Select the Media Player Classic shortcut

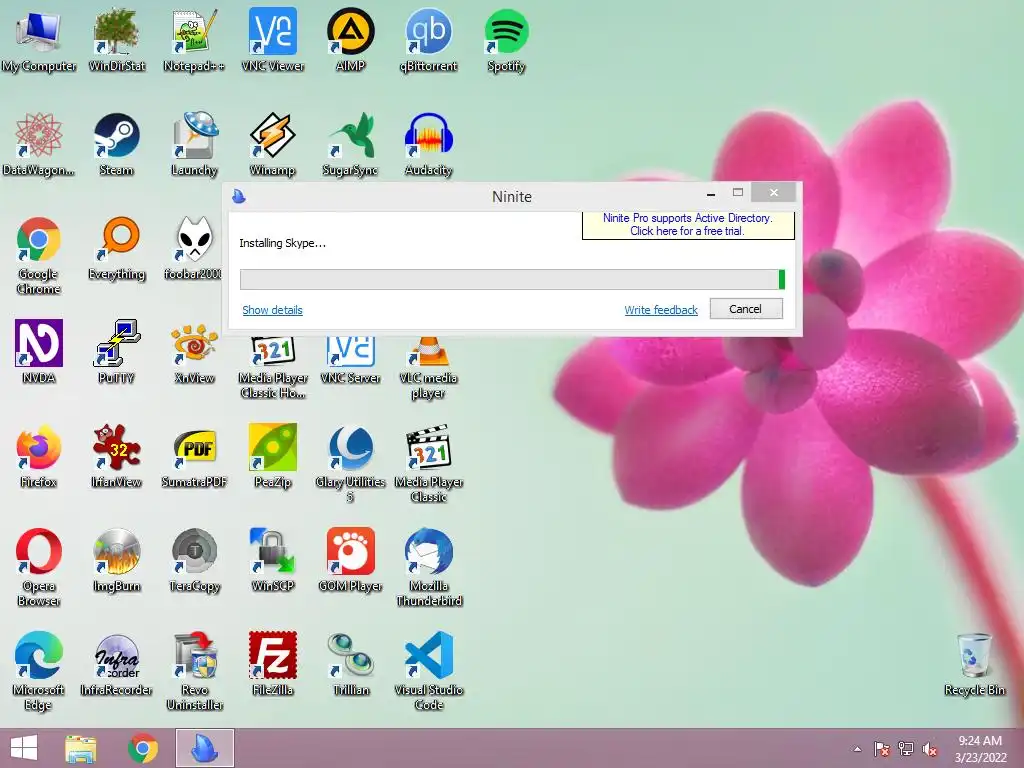point(428,462)
